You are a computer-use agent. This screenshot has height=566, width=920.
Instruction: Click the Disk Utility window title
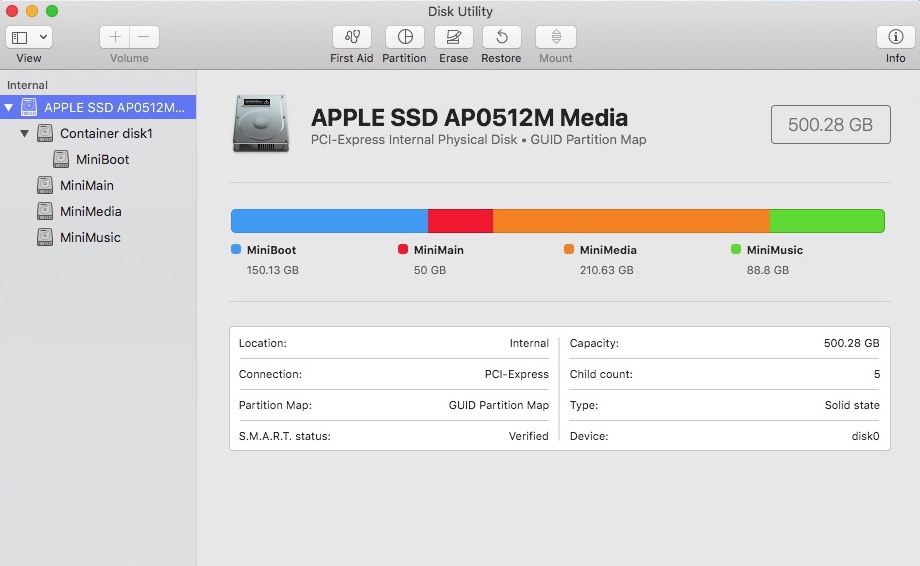pyautogui.click(x=460, y=11)
